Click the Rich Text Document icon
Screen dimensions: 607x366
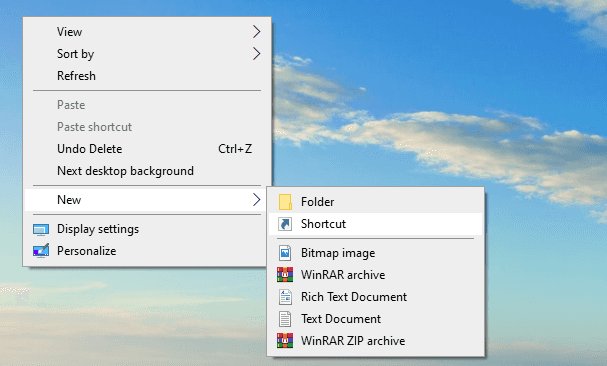click(x=285, y=297)
